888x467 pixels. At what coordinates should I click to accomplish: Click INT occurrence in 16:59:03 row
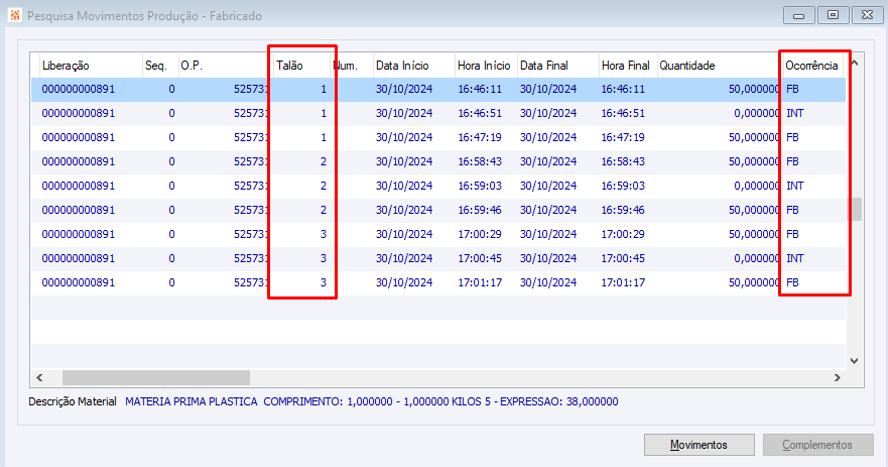(795, 186)
